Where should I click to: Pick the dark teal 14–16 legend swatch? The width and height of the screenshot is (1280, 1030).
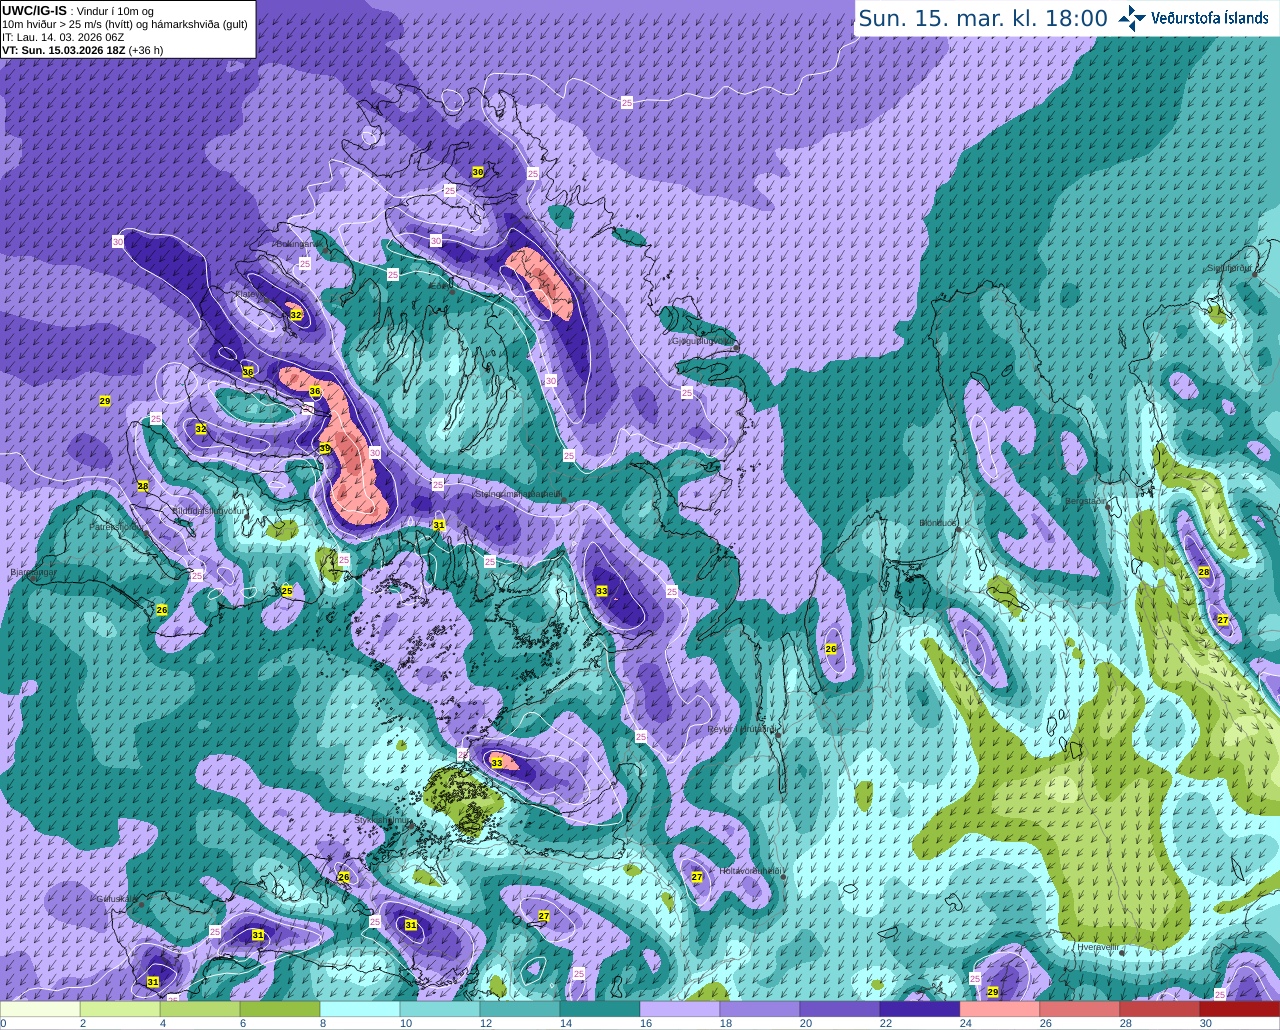point(600,1009)
